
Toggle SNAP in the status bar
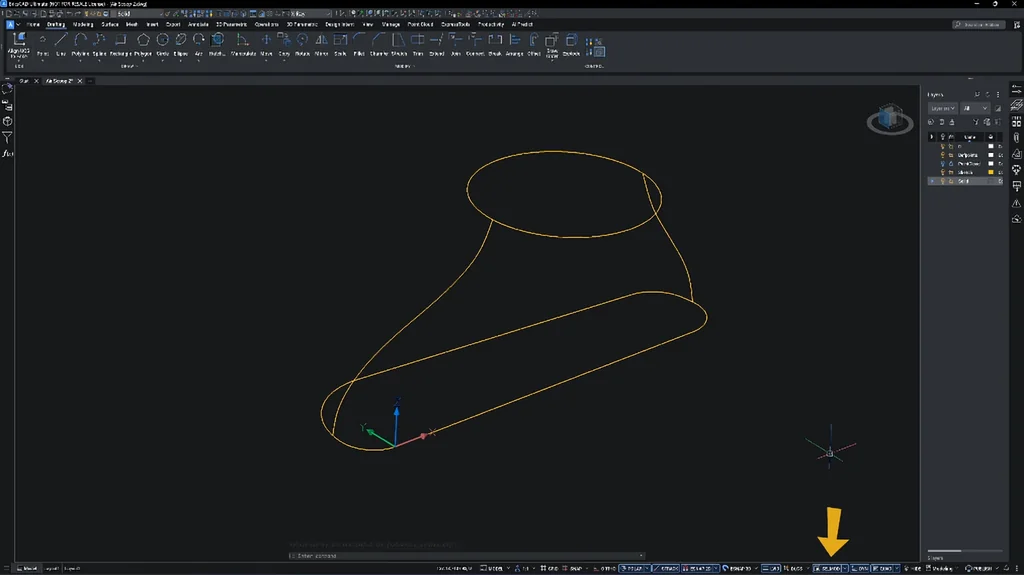pyautogui.click(x=572, y=568)
